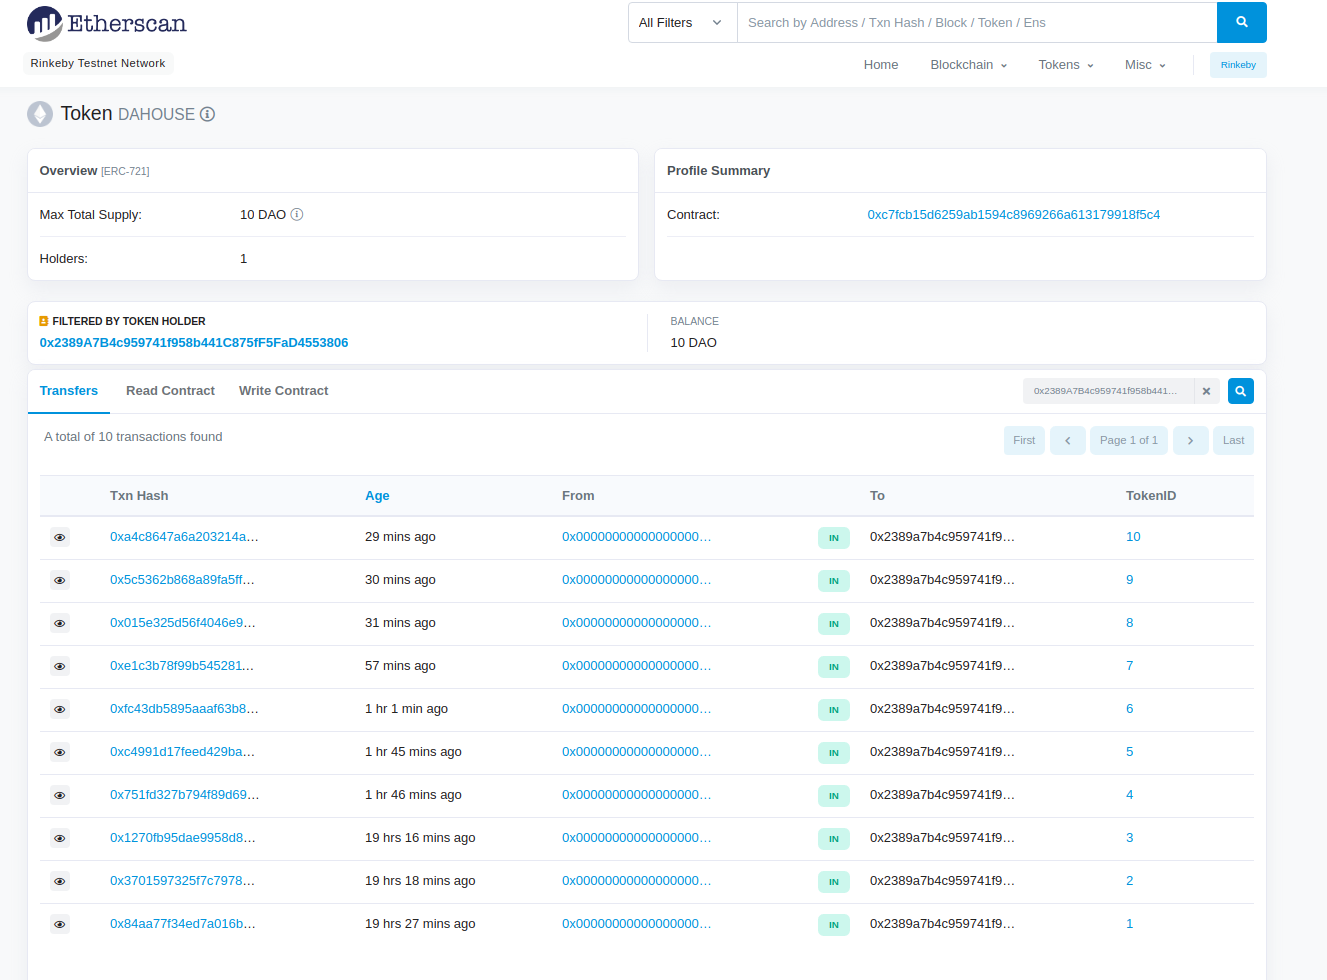Open transaction hash 0x84aa77f34ed7a016b

[x=183, y=924]
